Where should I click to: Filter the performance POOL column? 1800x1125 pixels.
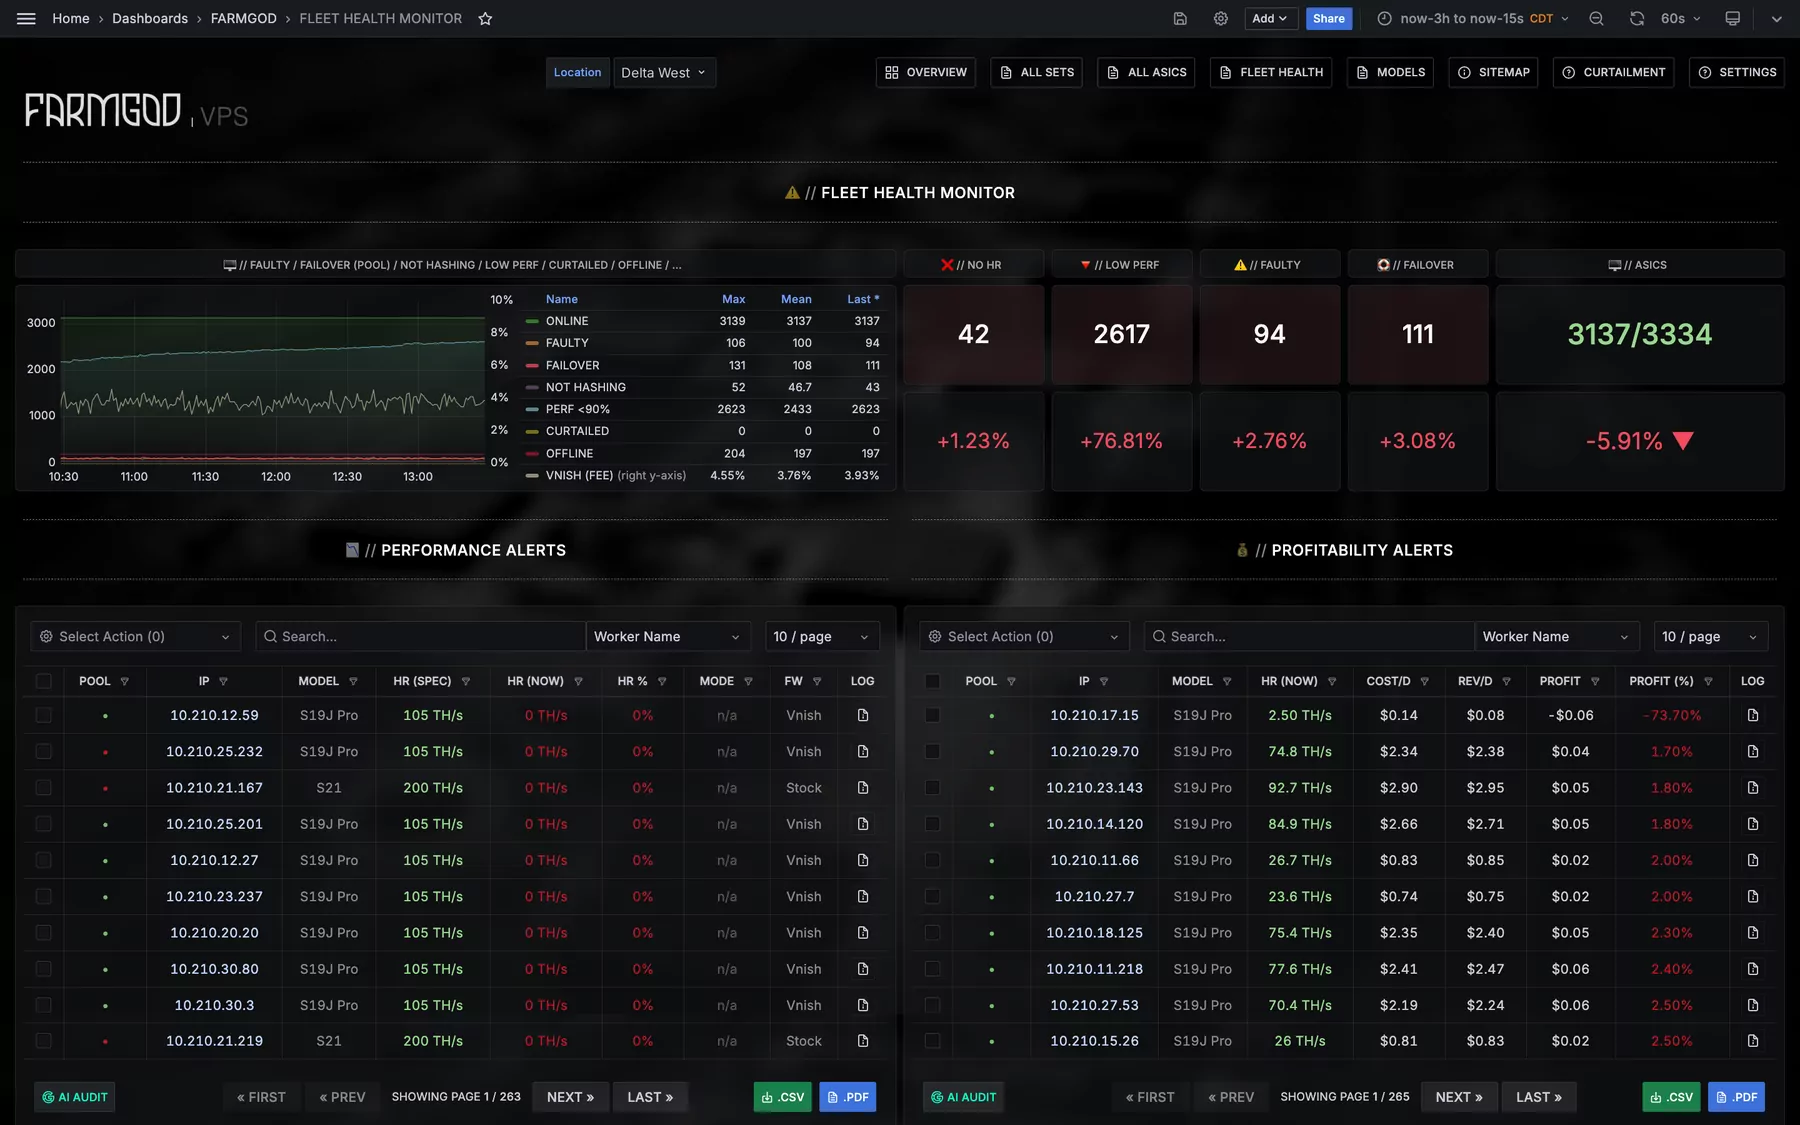[124, 681]
